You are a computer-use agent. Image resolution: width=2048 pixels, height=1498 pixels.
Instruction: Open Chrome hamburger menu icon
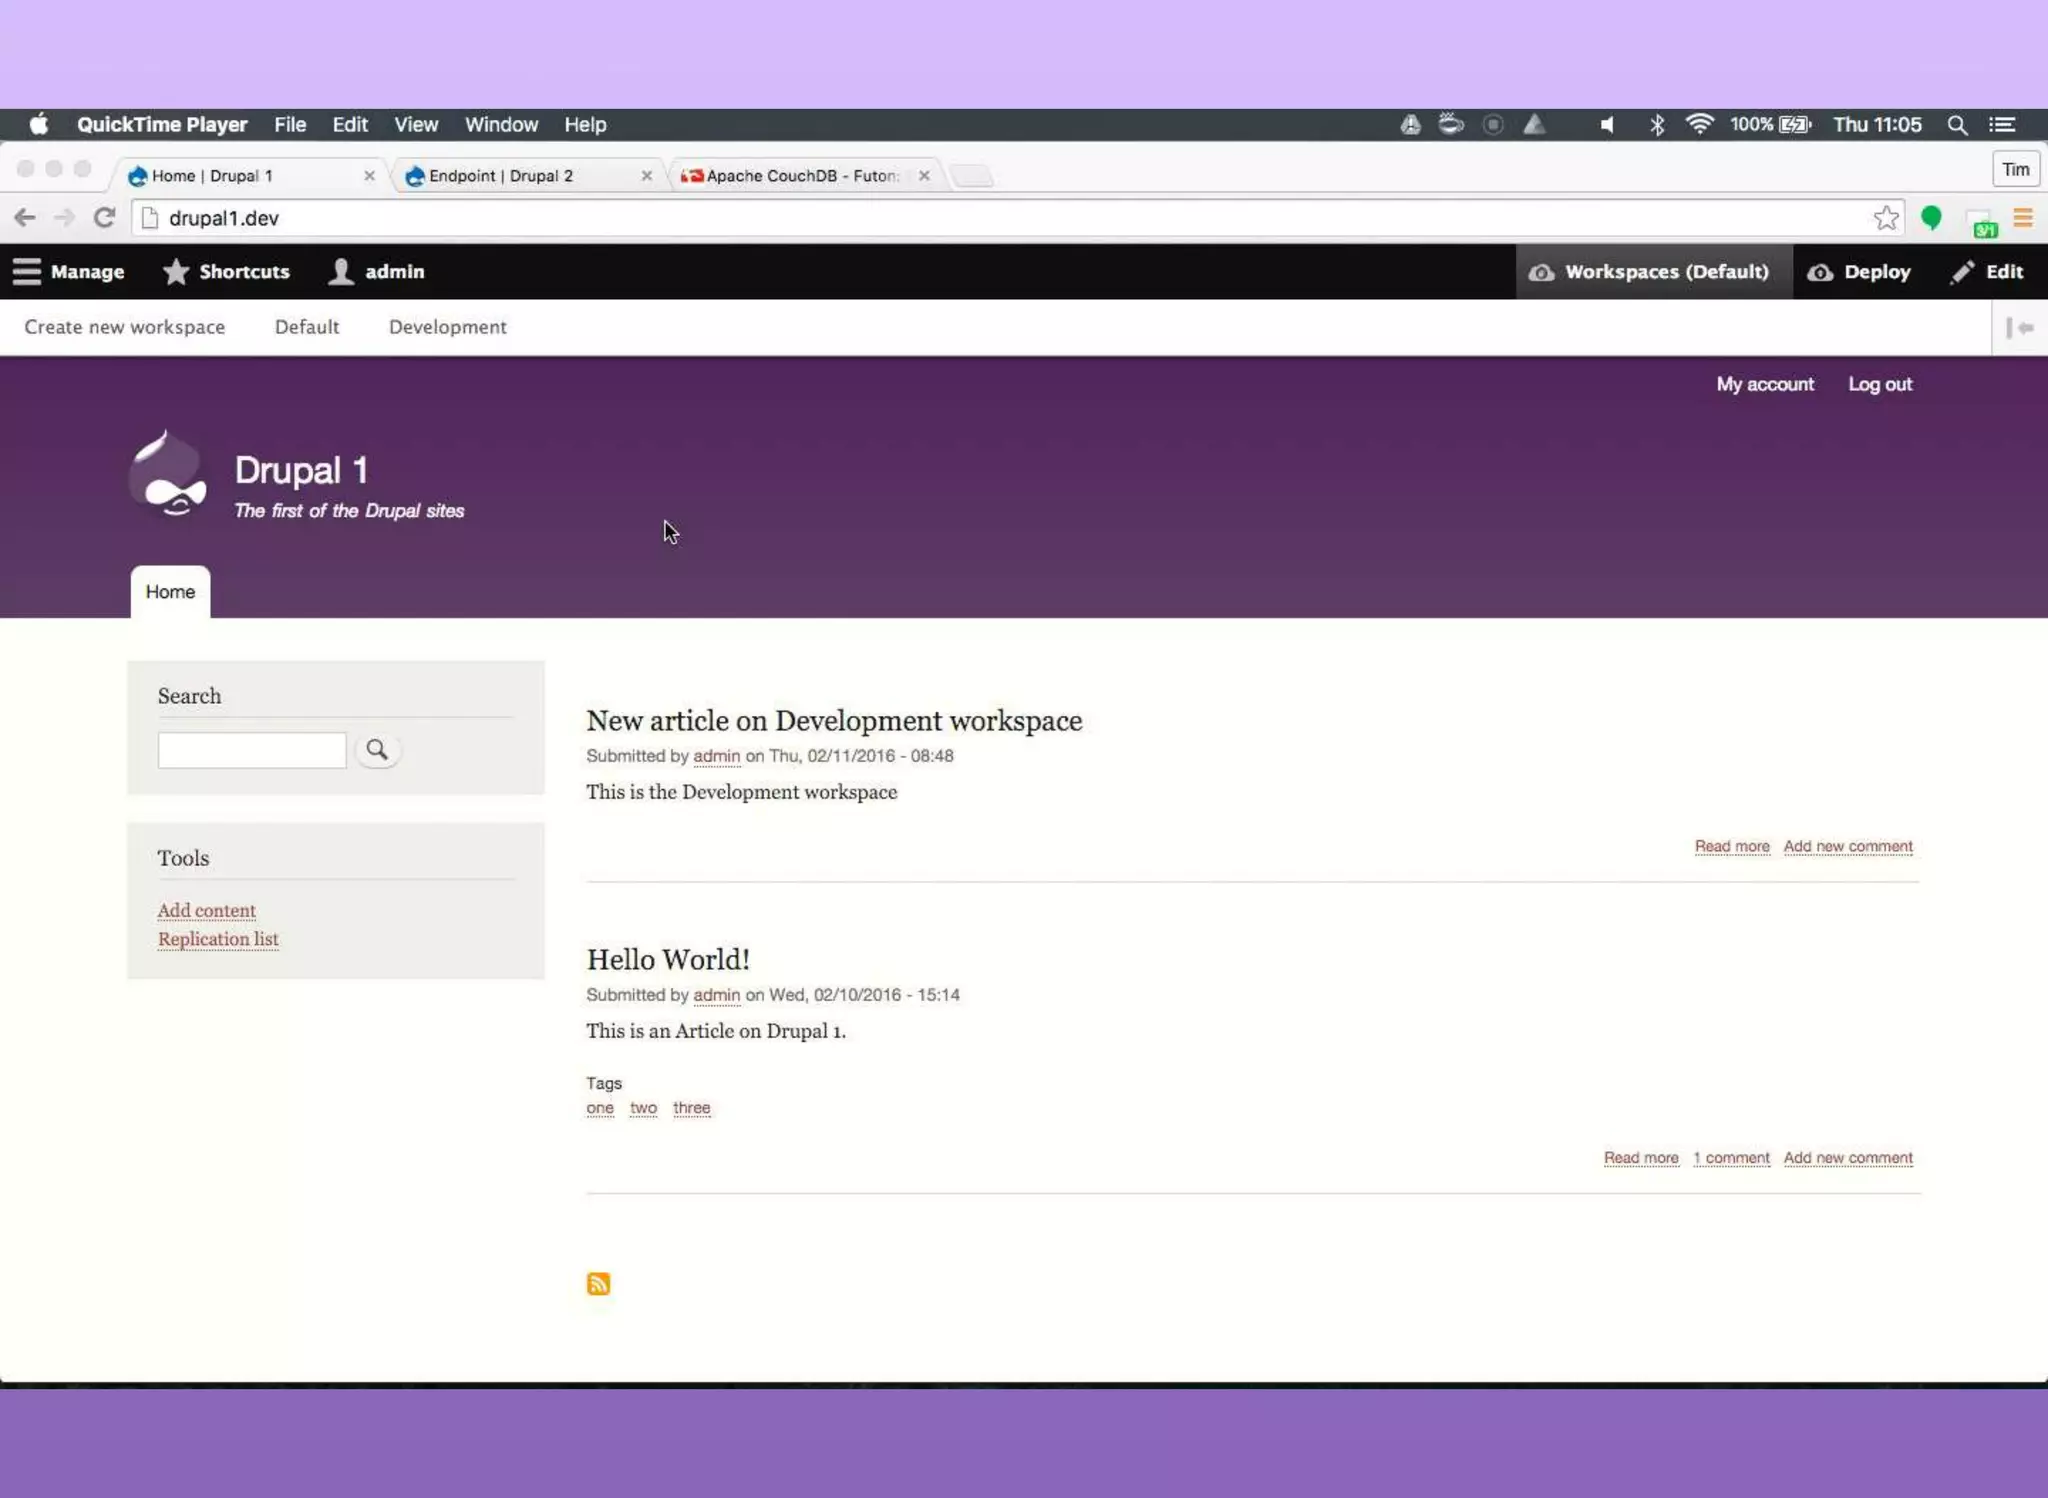pos(2022,218)
